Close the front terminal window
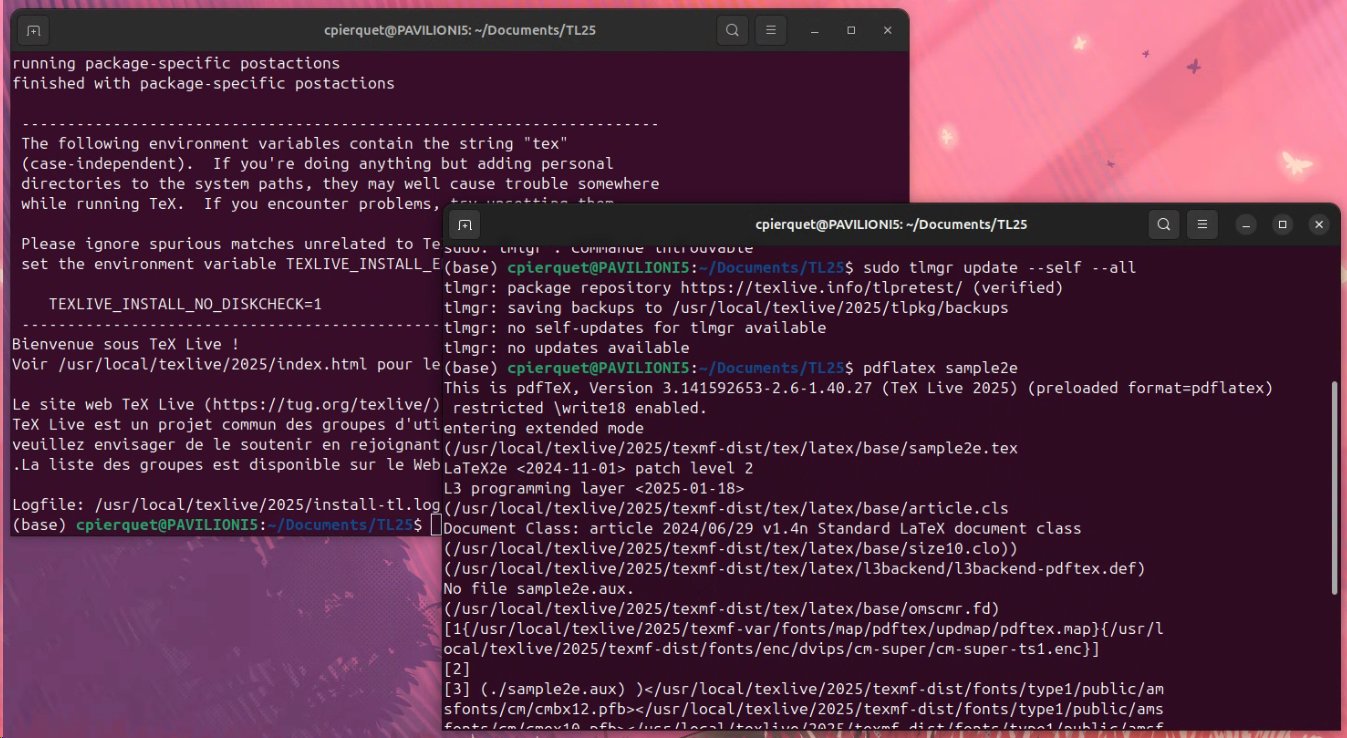 click(1319, 225)
